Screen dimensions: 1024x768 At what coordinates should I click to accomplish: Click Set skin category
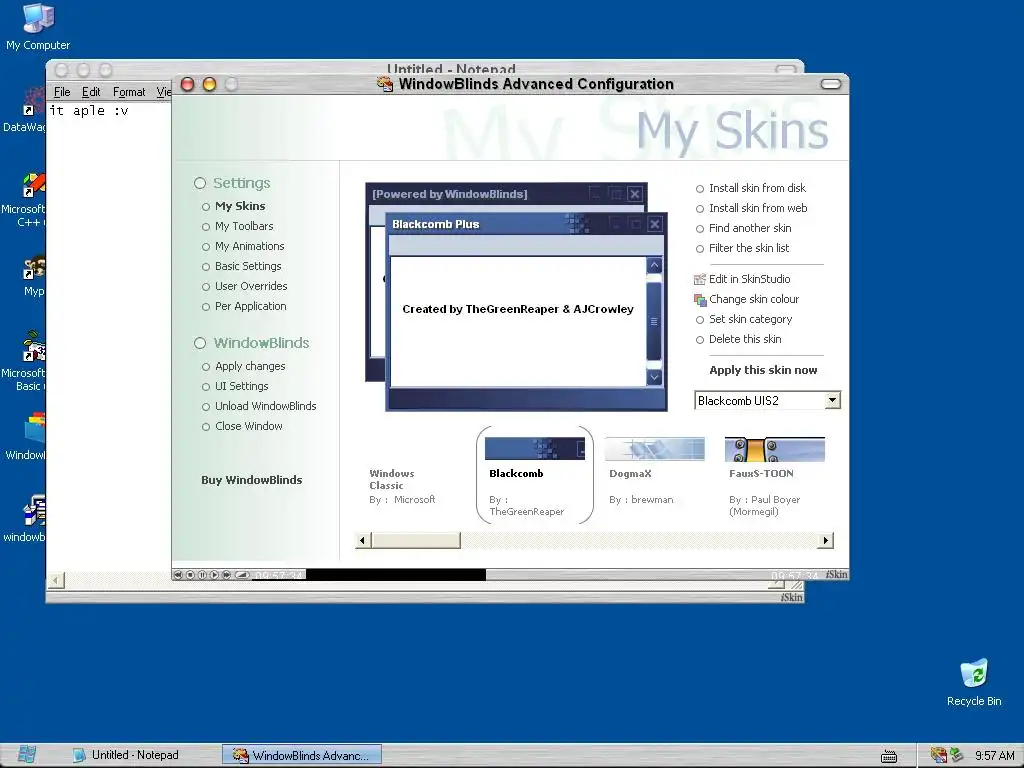tap(750, 319)
